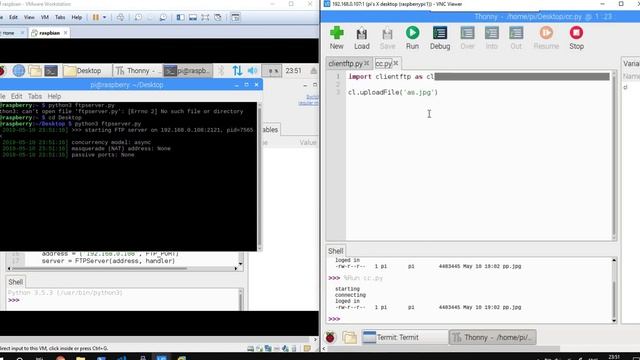
Task: Launch the terminal icon in Raspbian panel
Action: pyautogui.click(x=51, y=71)
